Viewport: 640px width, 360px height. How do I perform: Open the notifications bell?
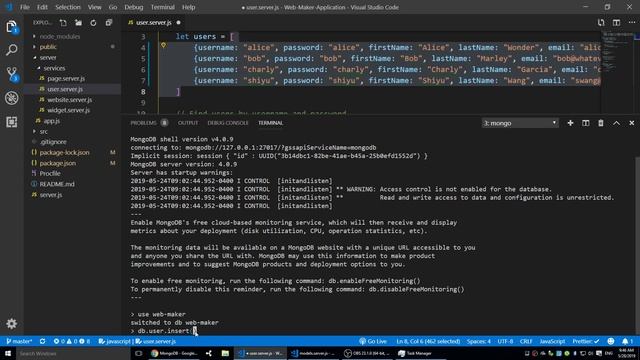tap(627, 341)
